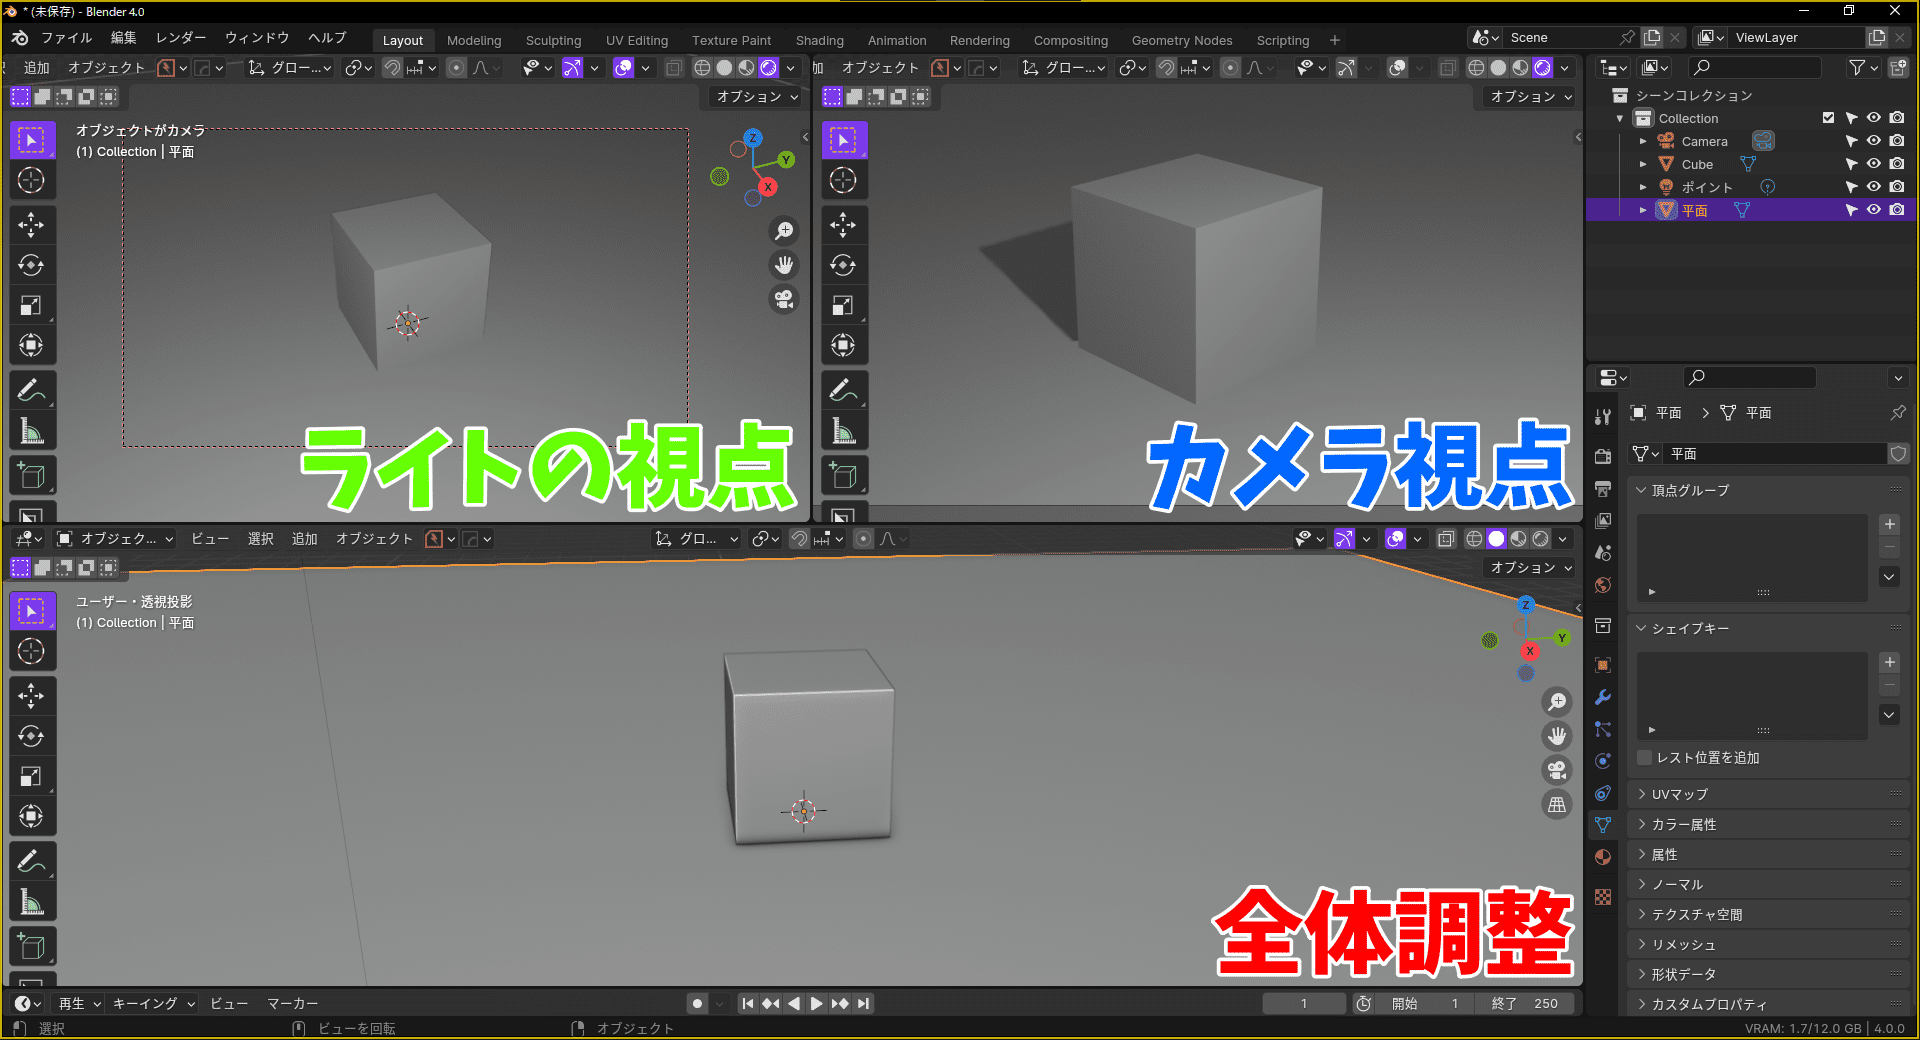Open ファイル menu
The width and height of the screenshot is (1920, 1040).
pyautogui.click(x=67, y=38)
